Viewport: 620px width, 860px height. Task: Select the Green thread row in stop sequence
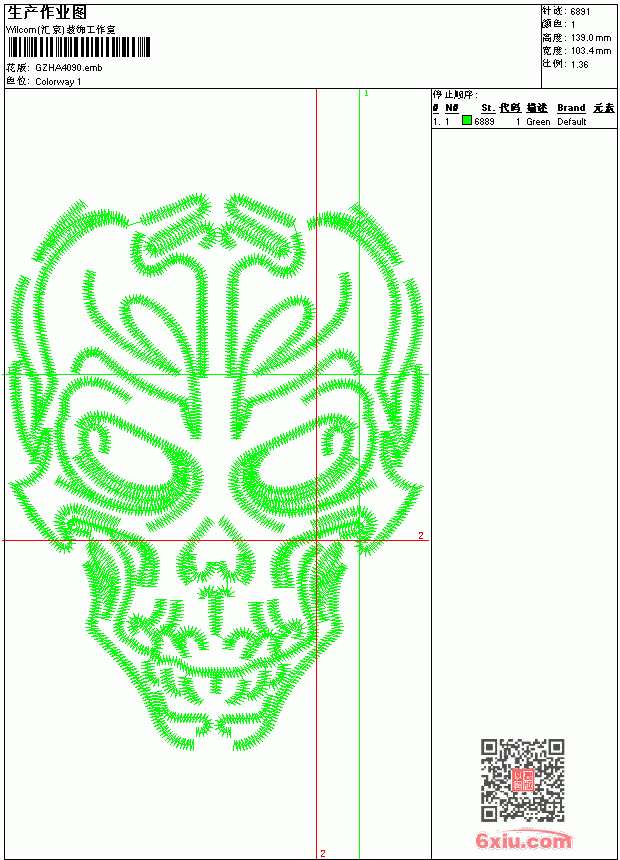click(524, 121)
